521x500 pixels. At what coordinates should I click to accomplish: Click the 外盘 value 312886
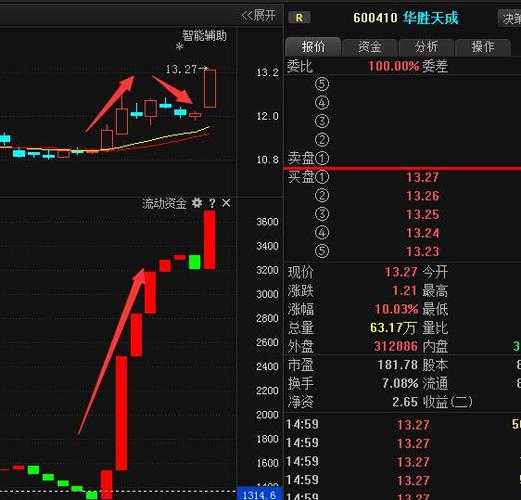396,346
